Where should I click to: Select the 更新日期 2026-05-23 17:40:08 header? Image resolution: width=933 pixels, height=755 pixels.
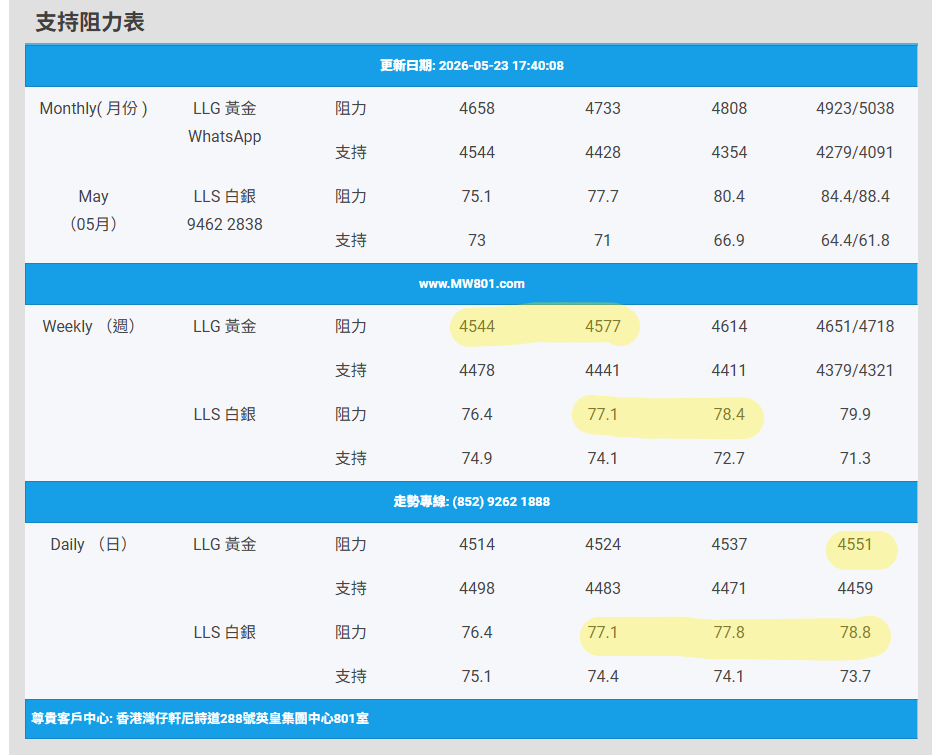pos(471,65)
